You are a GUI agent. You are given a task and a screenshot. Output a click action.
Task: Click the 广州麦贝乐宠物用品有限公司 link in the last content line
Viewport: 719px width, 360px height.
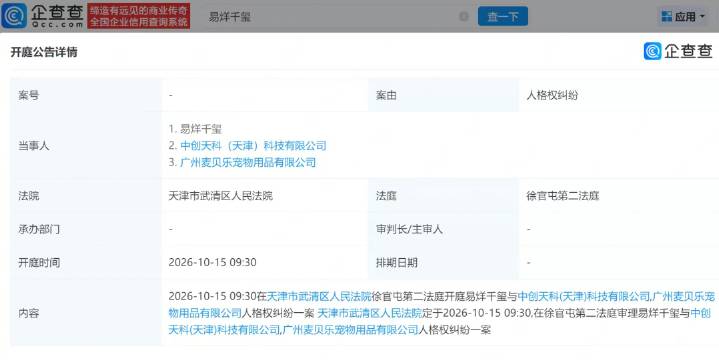351,330
